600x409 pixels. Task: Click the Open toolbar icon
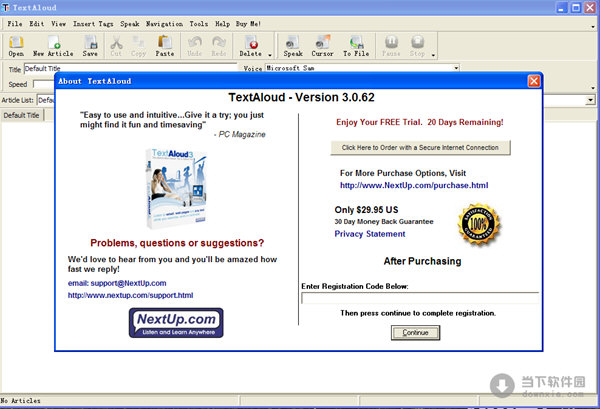[16, 46]
